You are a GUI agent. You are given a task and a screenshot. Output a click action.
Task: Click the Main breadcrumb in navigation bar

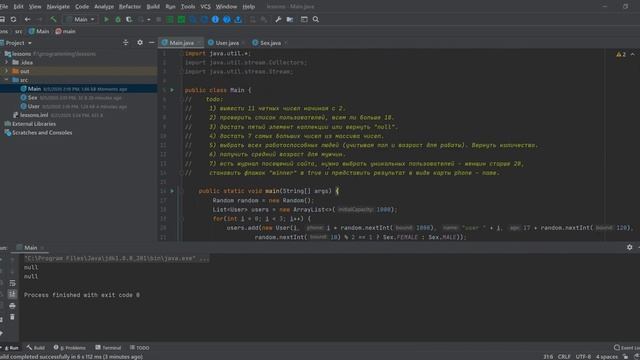(39, 31)
